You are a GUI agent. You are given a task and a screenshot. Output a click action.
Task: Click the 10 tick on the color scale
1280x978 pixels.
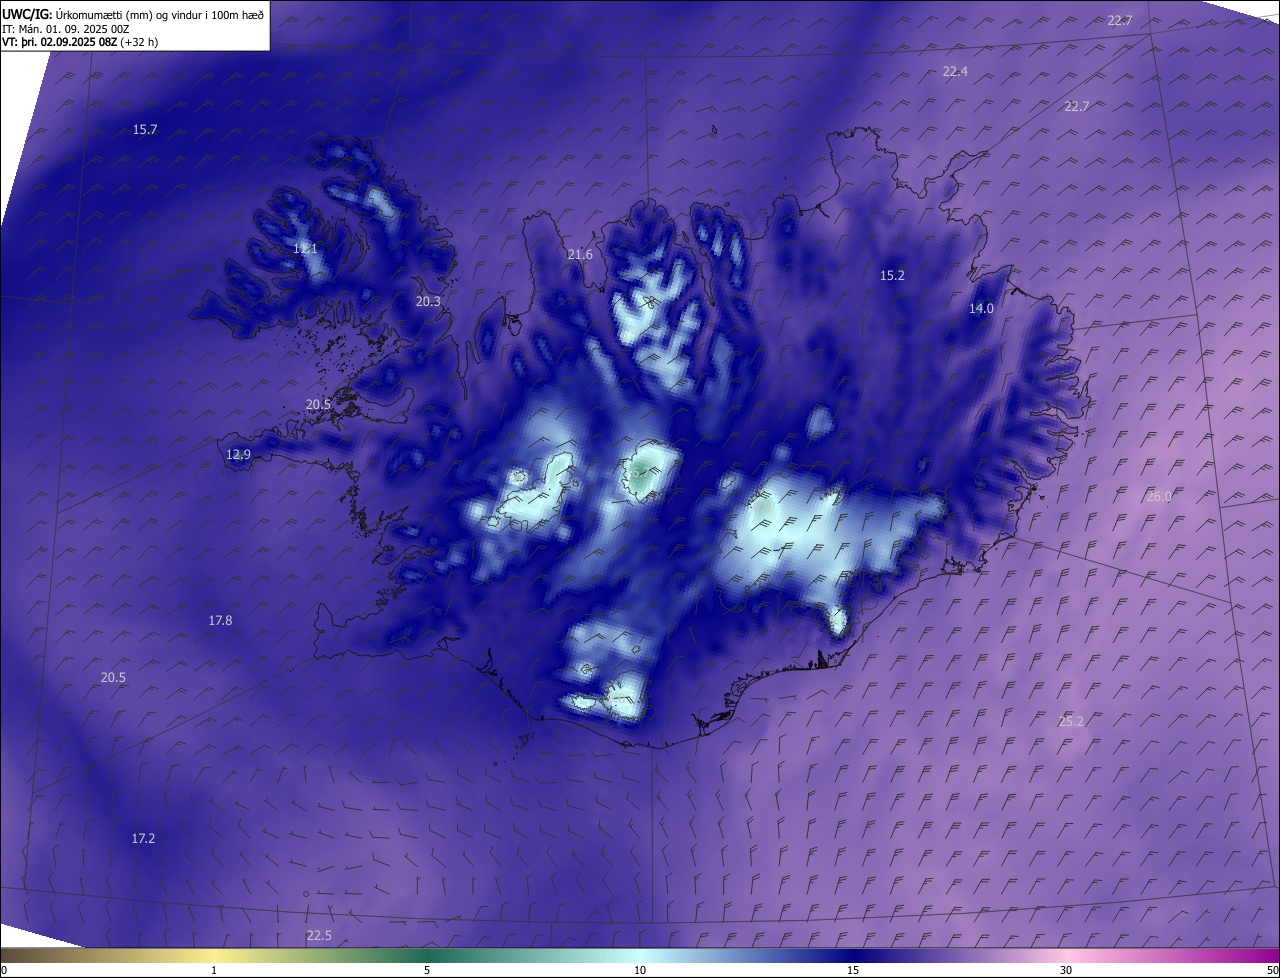click(640, 970)
